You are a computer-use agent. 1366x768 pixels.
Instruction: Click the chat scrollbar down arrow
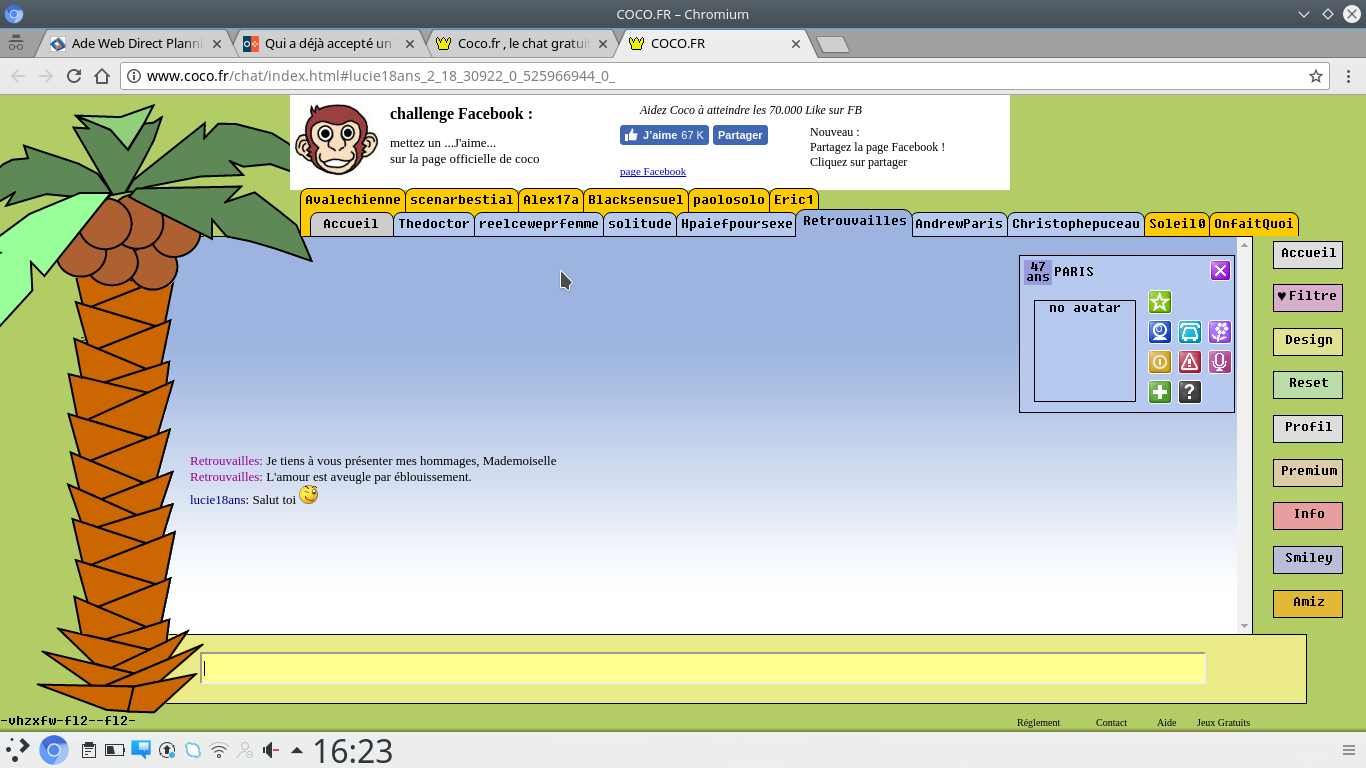(1245, 626)
